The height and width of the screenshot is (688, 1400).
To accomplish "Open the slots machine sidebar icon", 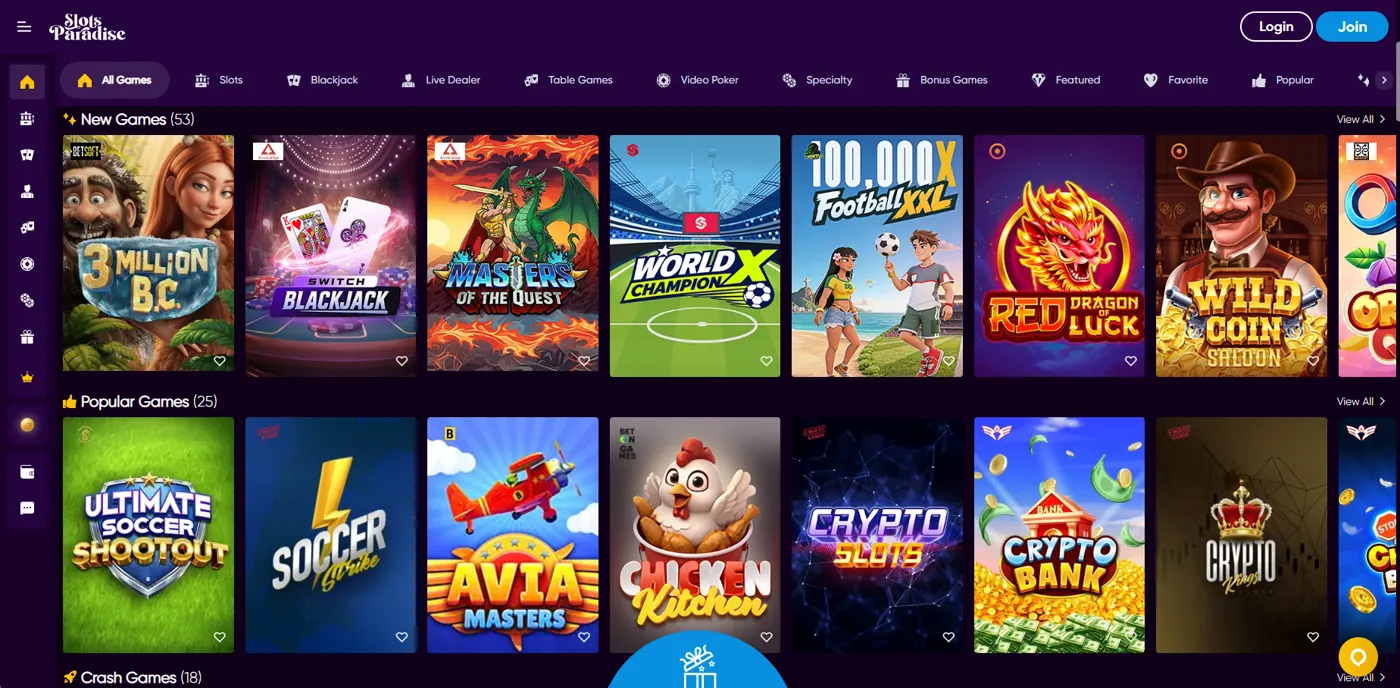I will click(27, 118).
